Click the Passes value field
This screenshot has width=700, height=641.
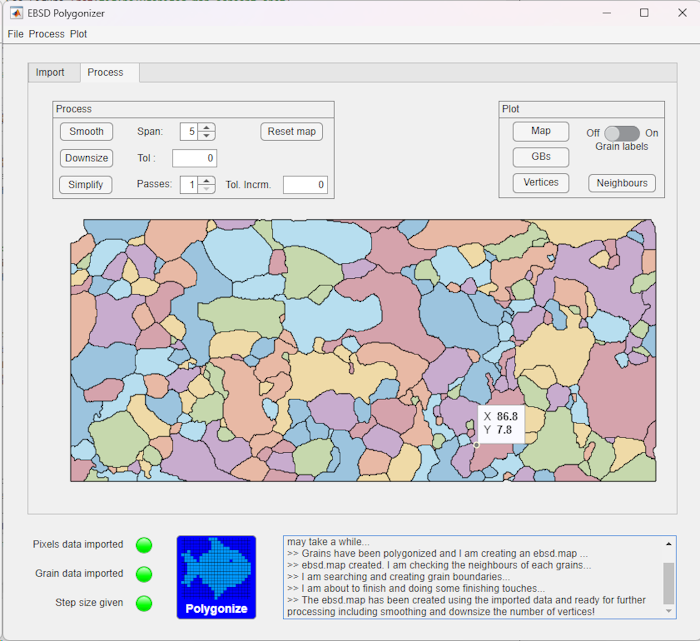189,185
